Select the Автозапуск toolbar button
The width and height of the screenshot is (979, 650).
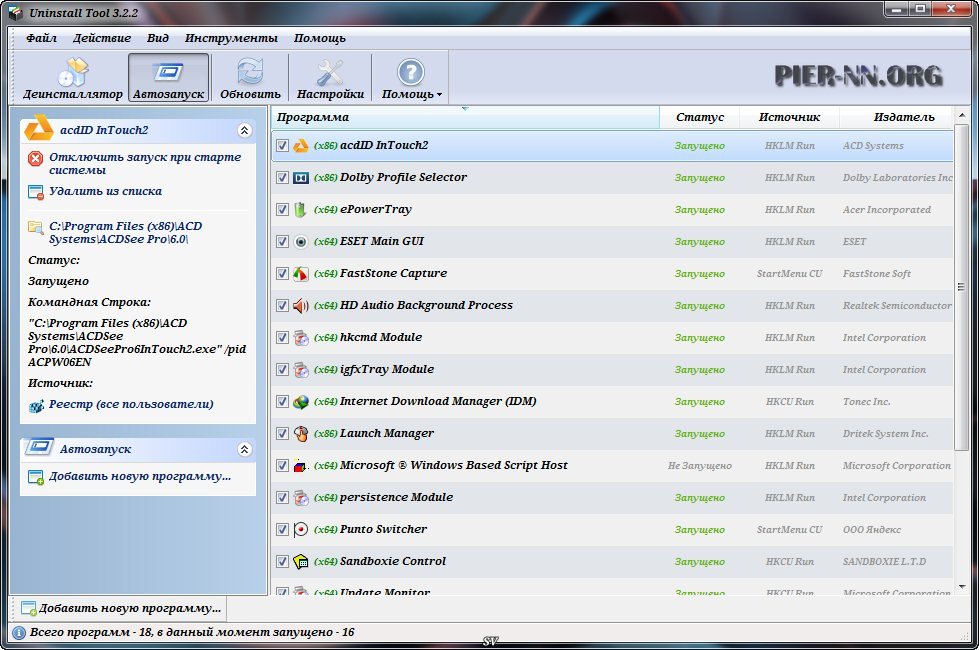click(x=169, y=78)
